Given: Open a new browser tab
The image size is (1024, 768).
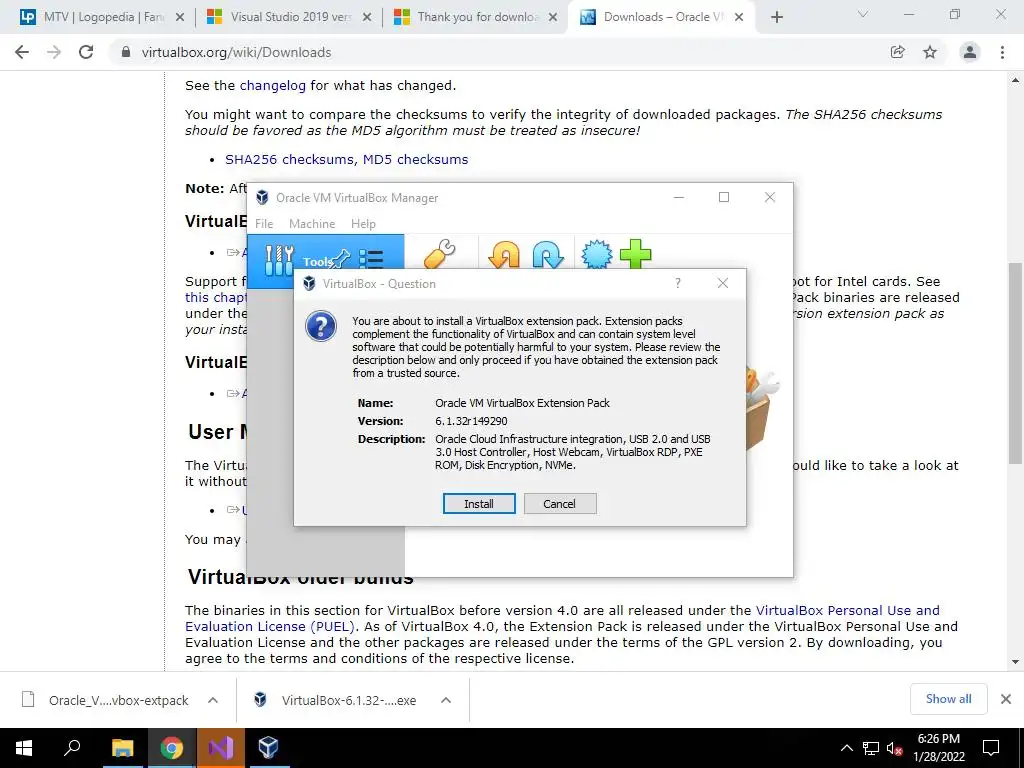Looking at the screenshot, I should pyautogui.click(x=776, y=17).
